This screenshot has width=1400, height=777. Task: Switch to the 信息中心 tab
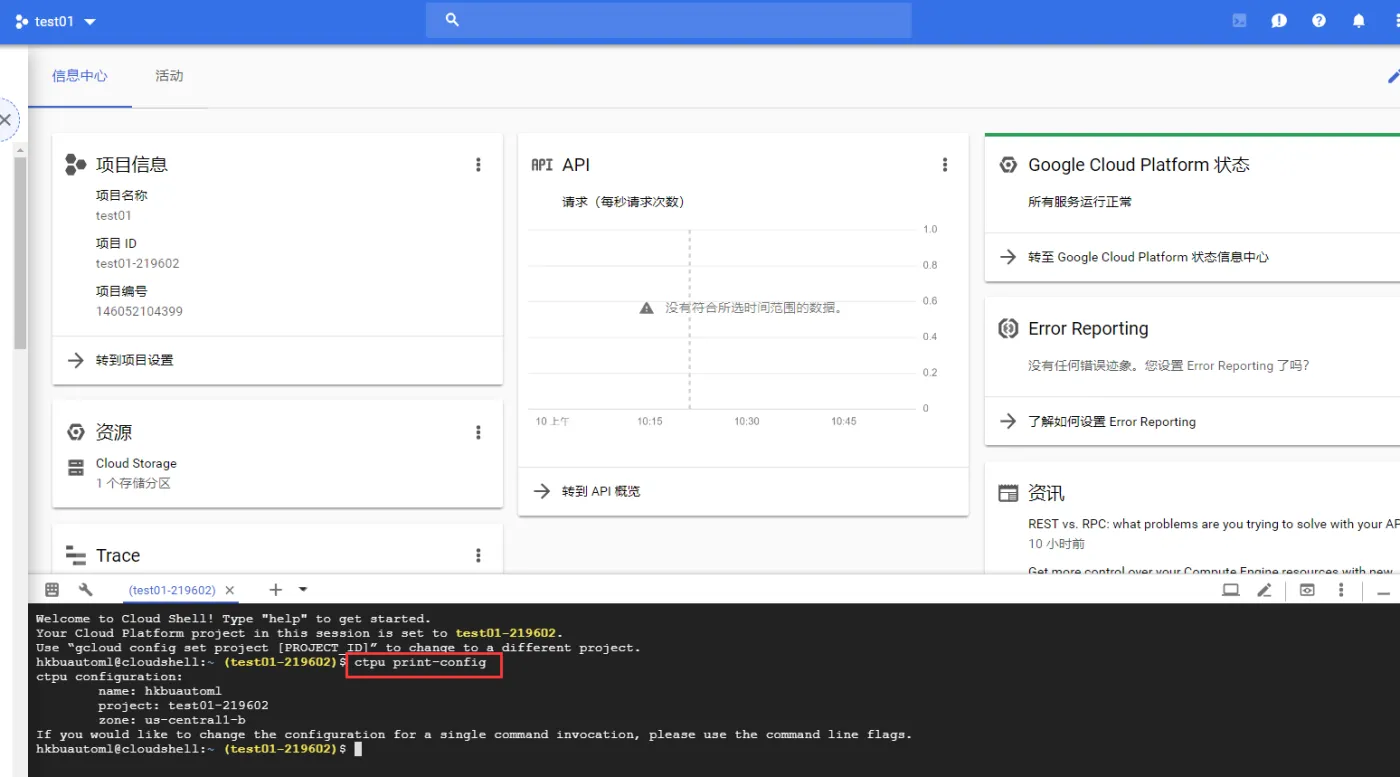tap(80, 76)
